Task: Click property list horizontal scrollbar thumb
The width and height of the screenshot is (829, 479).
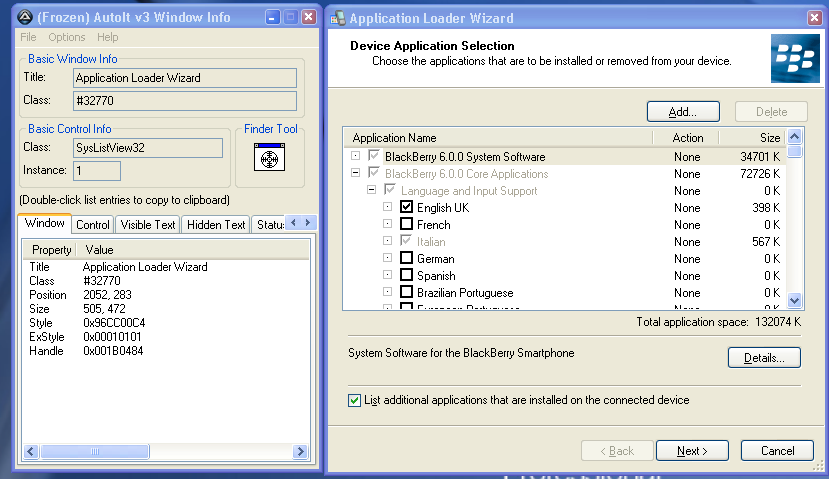Action: (95, 452)
